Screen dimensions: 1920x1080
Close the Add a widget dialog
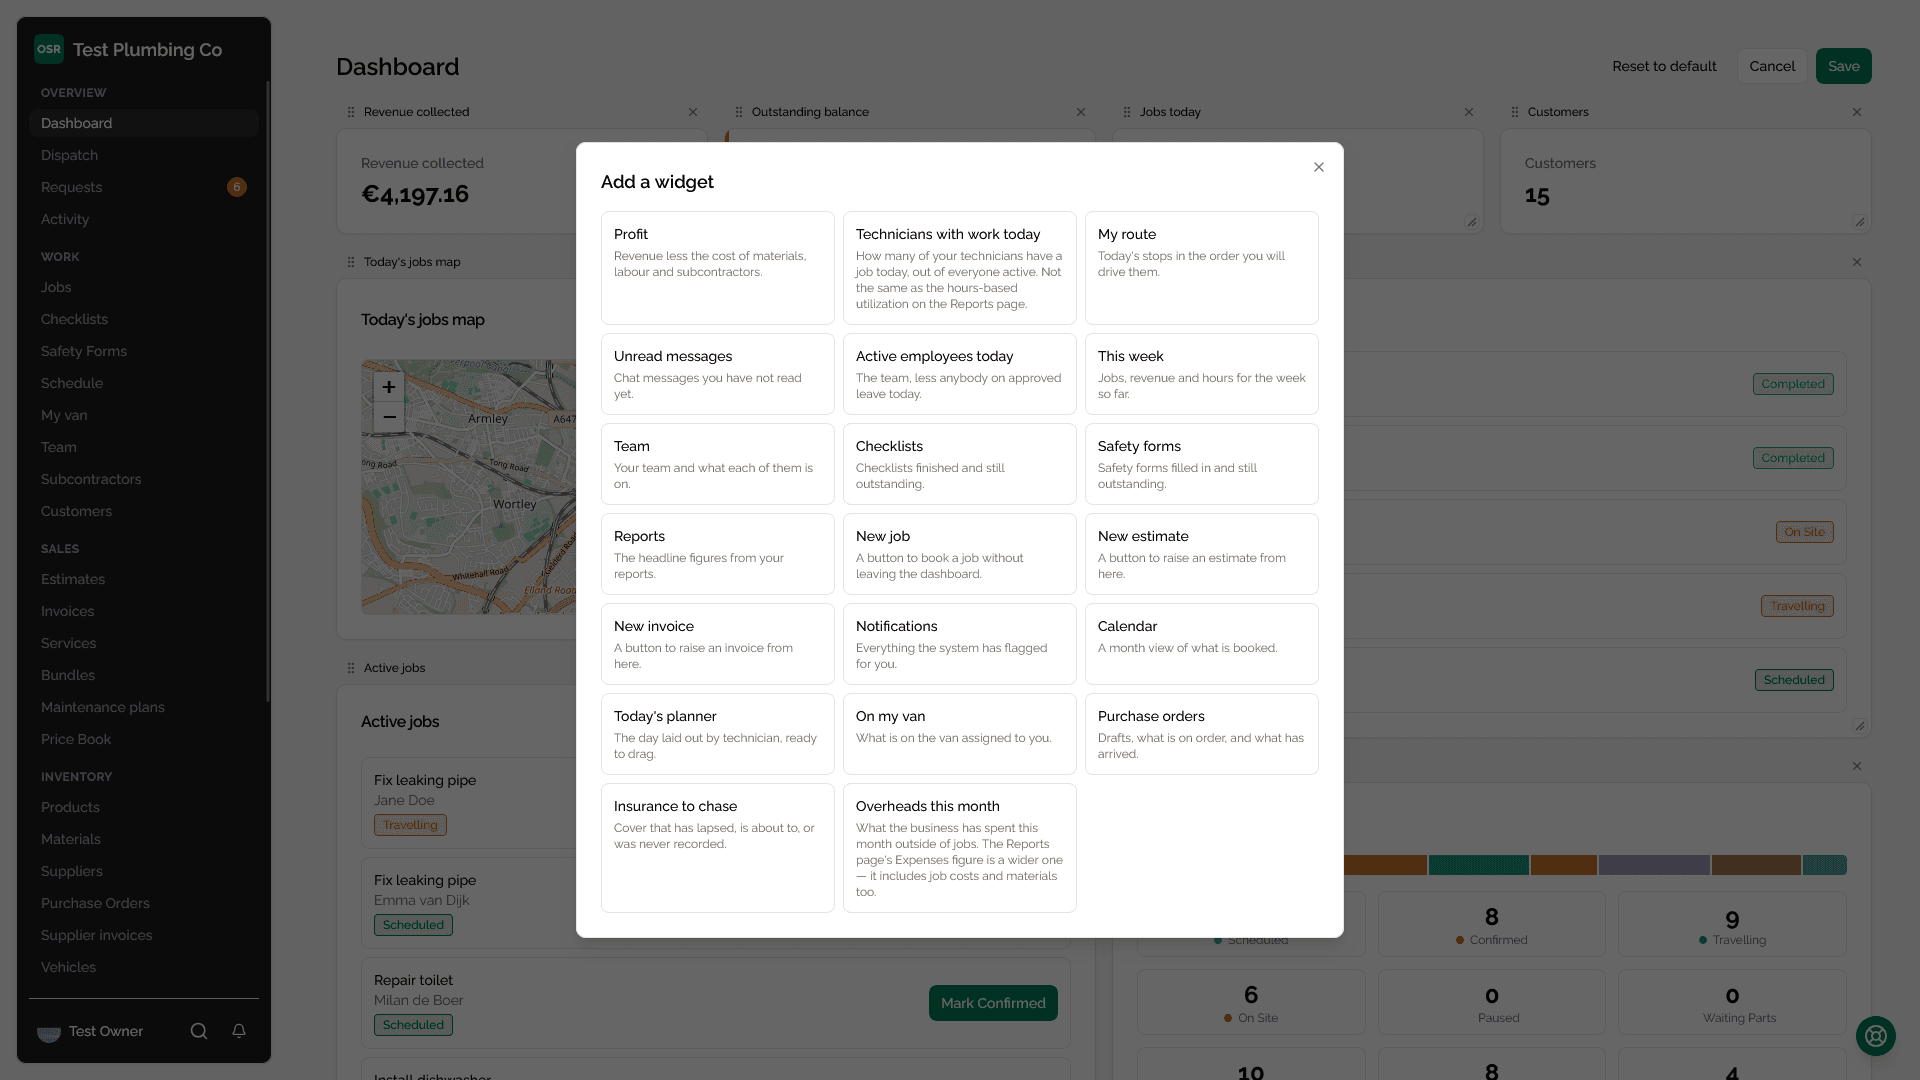pyautogui.click(x=1318, y=167)
